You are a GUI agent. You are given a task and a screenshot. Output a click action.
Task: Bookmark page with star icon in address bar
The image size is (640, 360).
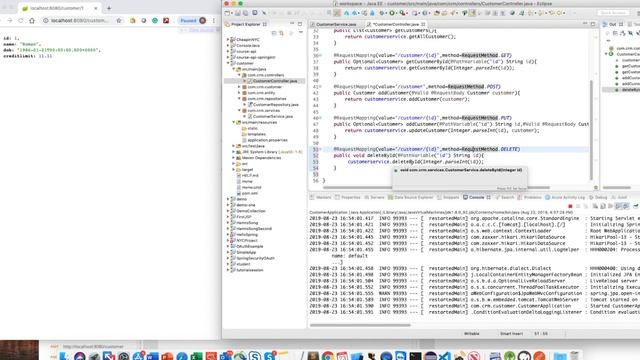[x=119, y=20]
